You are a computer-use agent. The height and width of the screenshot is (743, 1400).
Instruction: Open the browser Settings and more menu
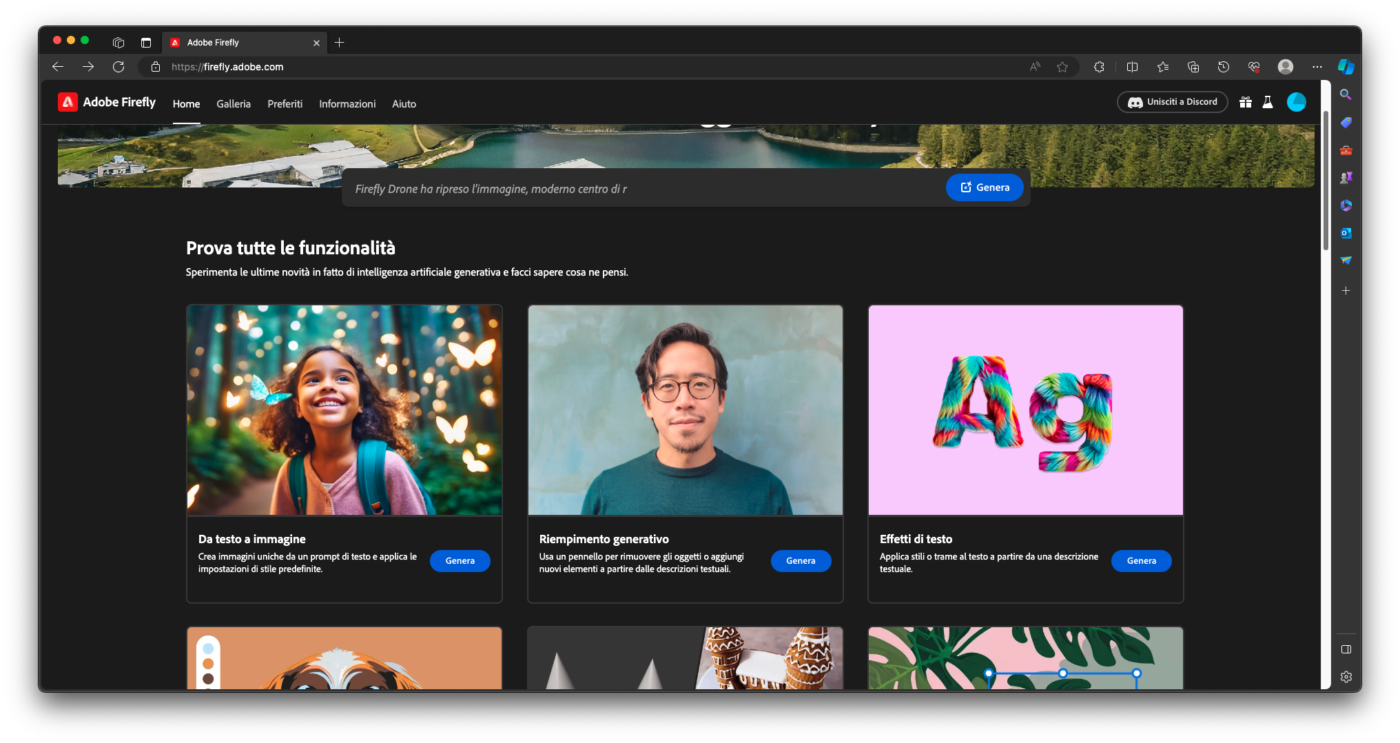[1317, 67]
